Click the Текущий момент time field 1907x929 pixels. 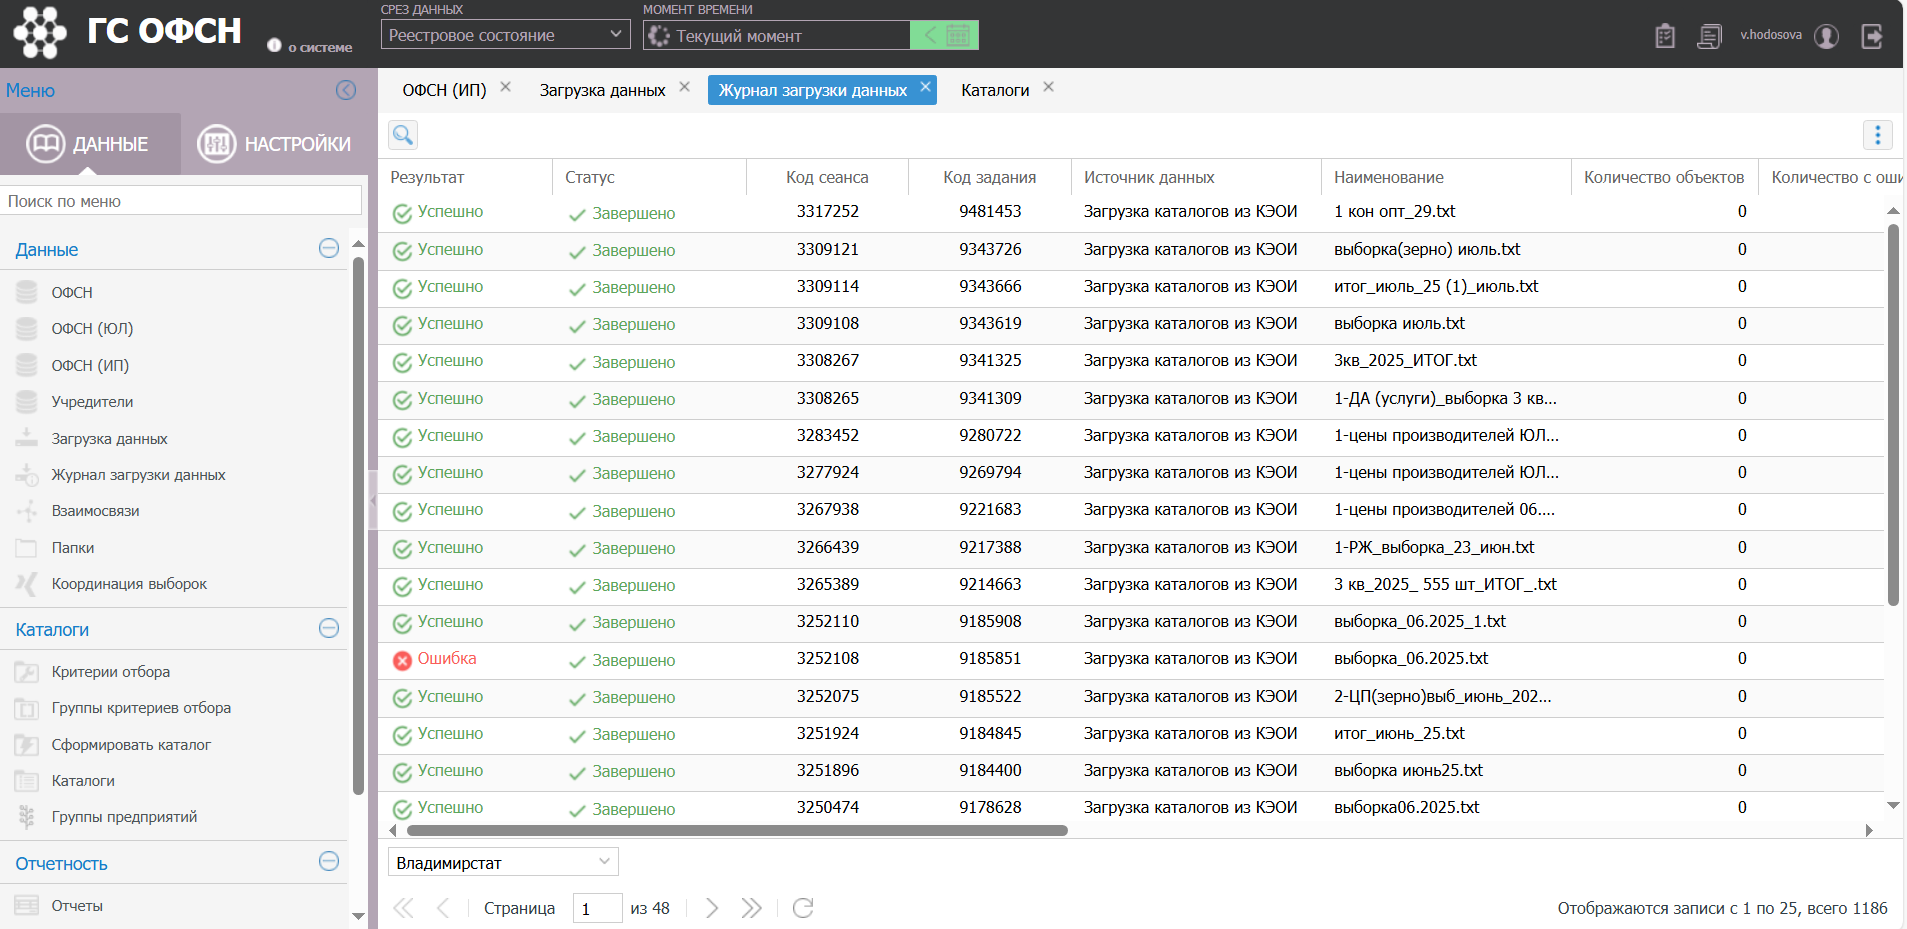[x=777, y=35]
